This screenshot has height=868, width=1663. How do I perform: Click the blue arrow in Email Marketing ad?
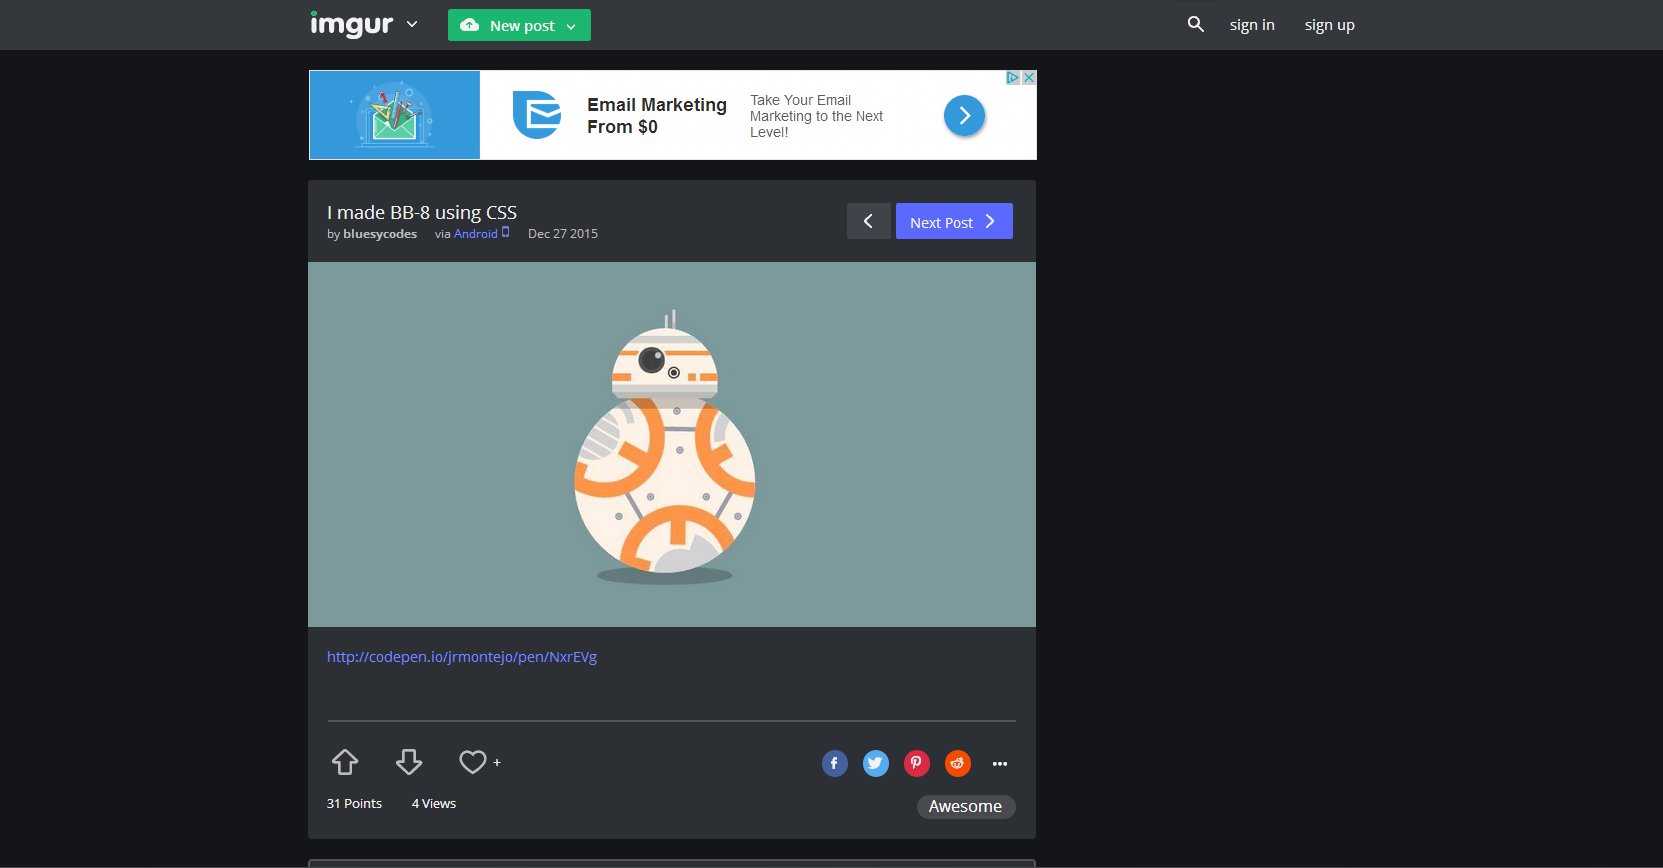click(965, 116)
